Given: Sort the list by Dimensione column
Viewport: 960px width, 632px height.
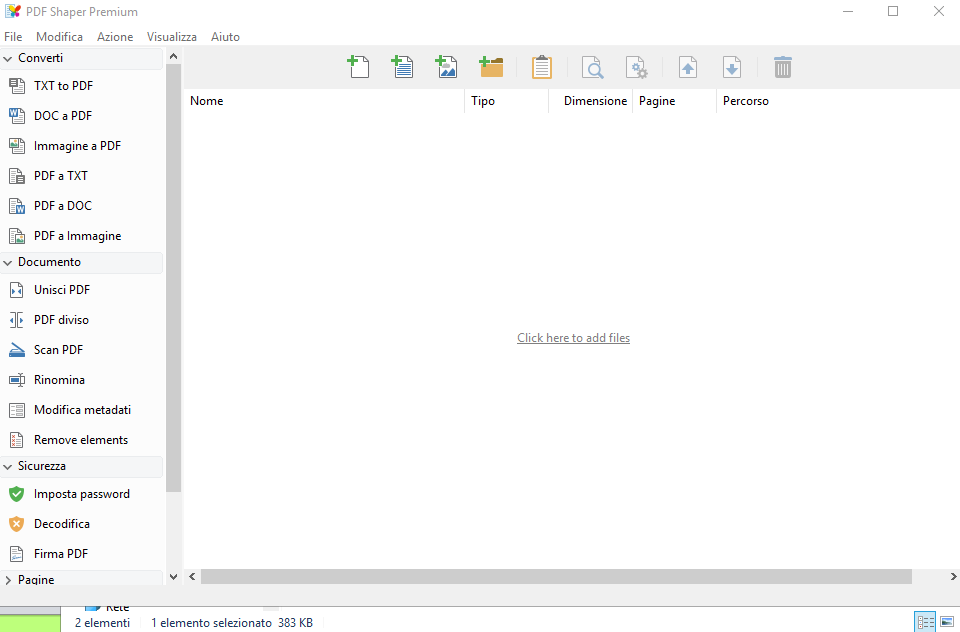Looking at the screenshot, I should coord(591,101).
